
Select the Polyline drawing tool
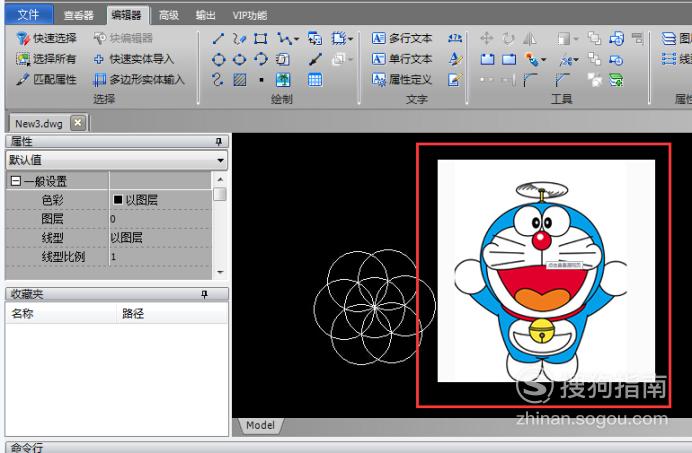284,38
